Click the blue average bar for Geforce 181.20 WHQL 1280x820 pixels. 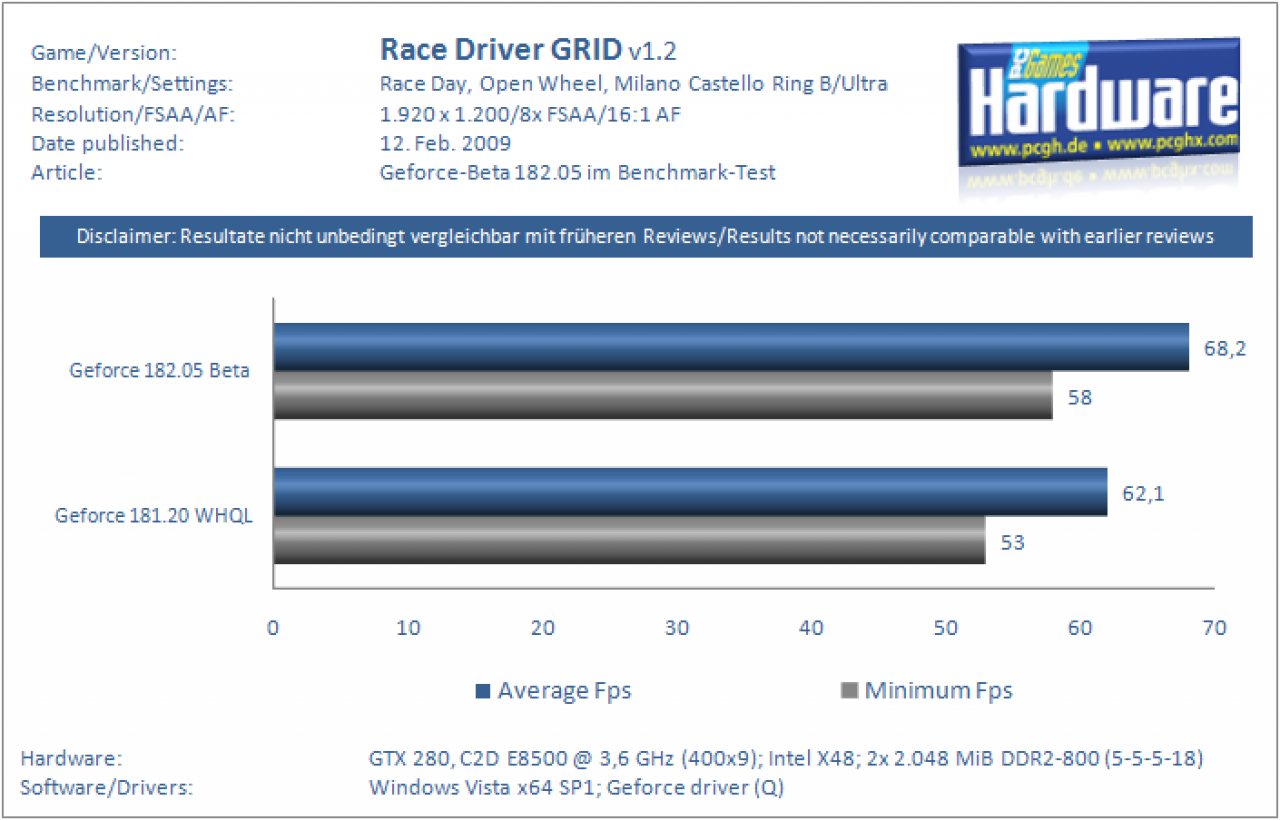[x=690, y=491]
